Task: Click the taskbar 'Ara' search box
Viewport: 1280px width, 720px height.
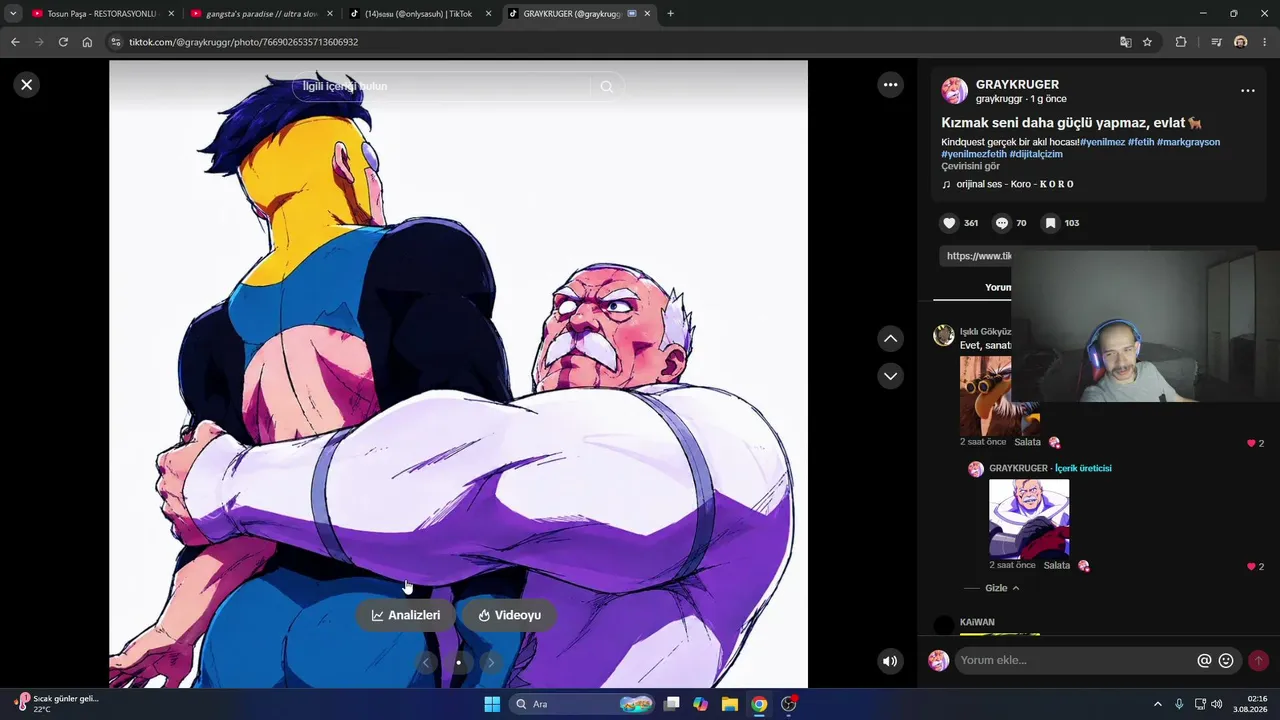Action: [582, 704]
